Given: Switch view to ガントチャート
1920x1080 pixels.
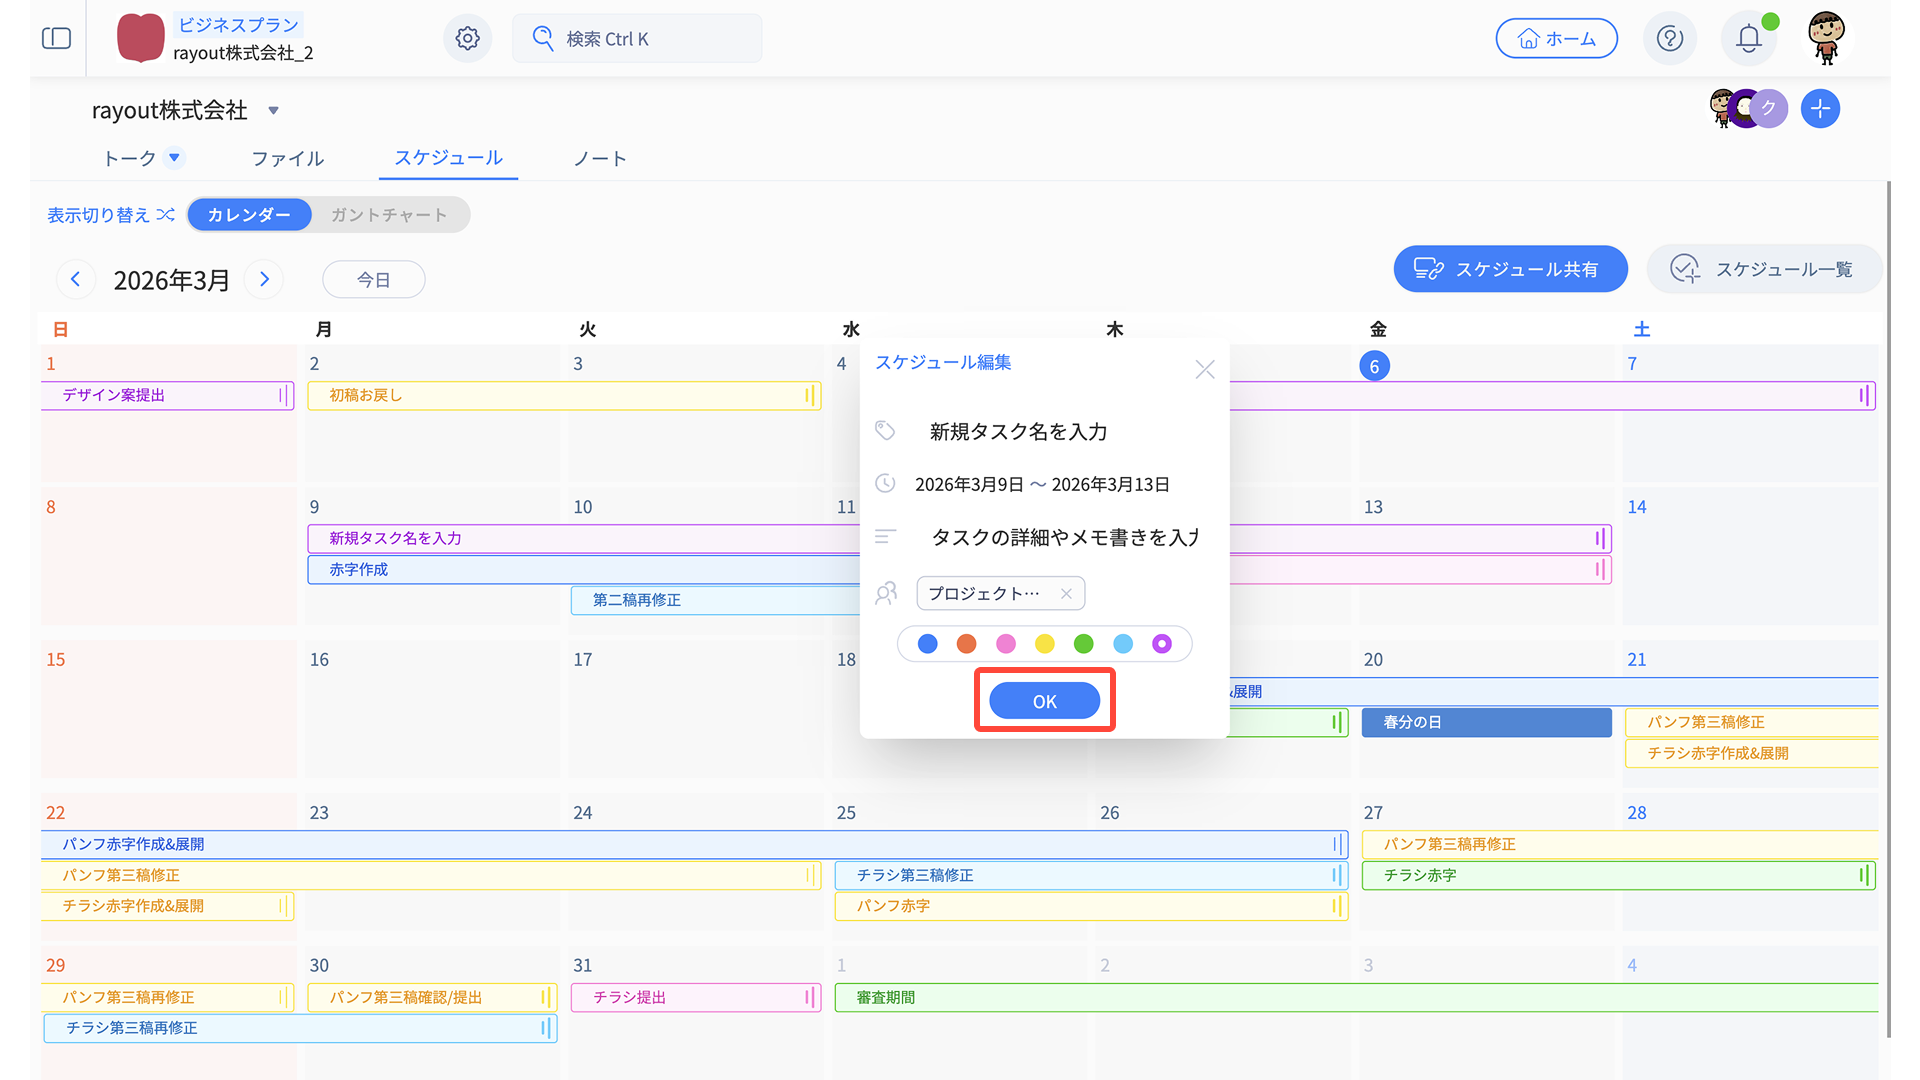Looking at the screenshot, I should (389, 215).
